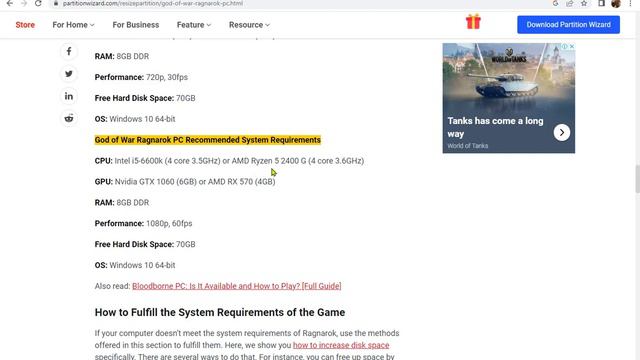The height and width of the screenshot is (360, 640).
Task: Open the For Business menu item
Action: click(x=136, y=25)
